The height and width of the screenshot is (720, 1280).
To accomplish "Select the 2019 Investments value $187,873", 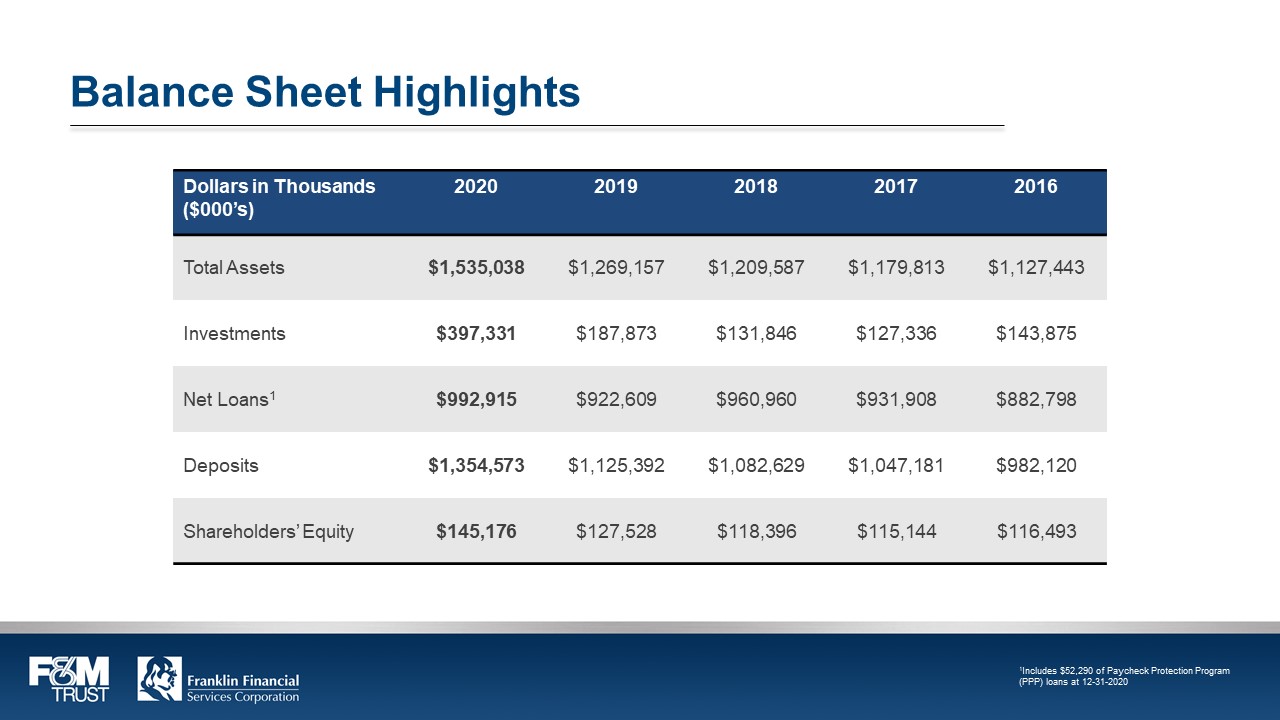I will pyautogui.click(x=616, y=334).
